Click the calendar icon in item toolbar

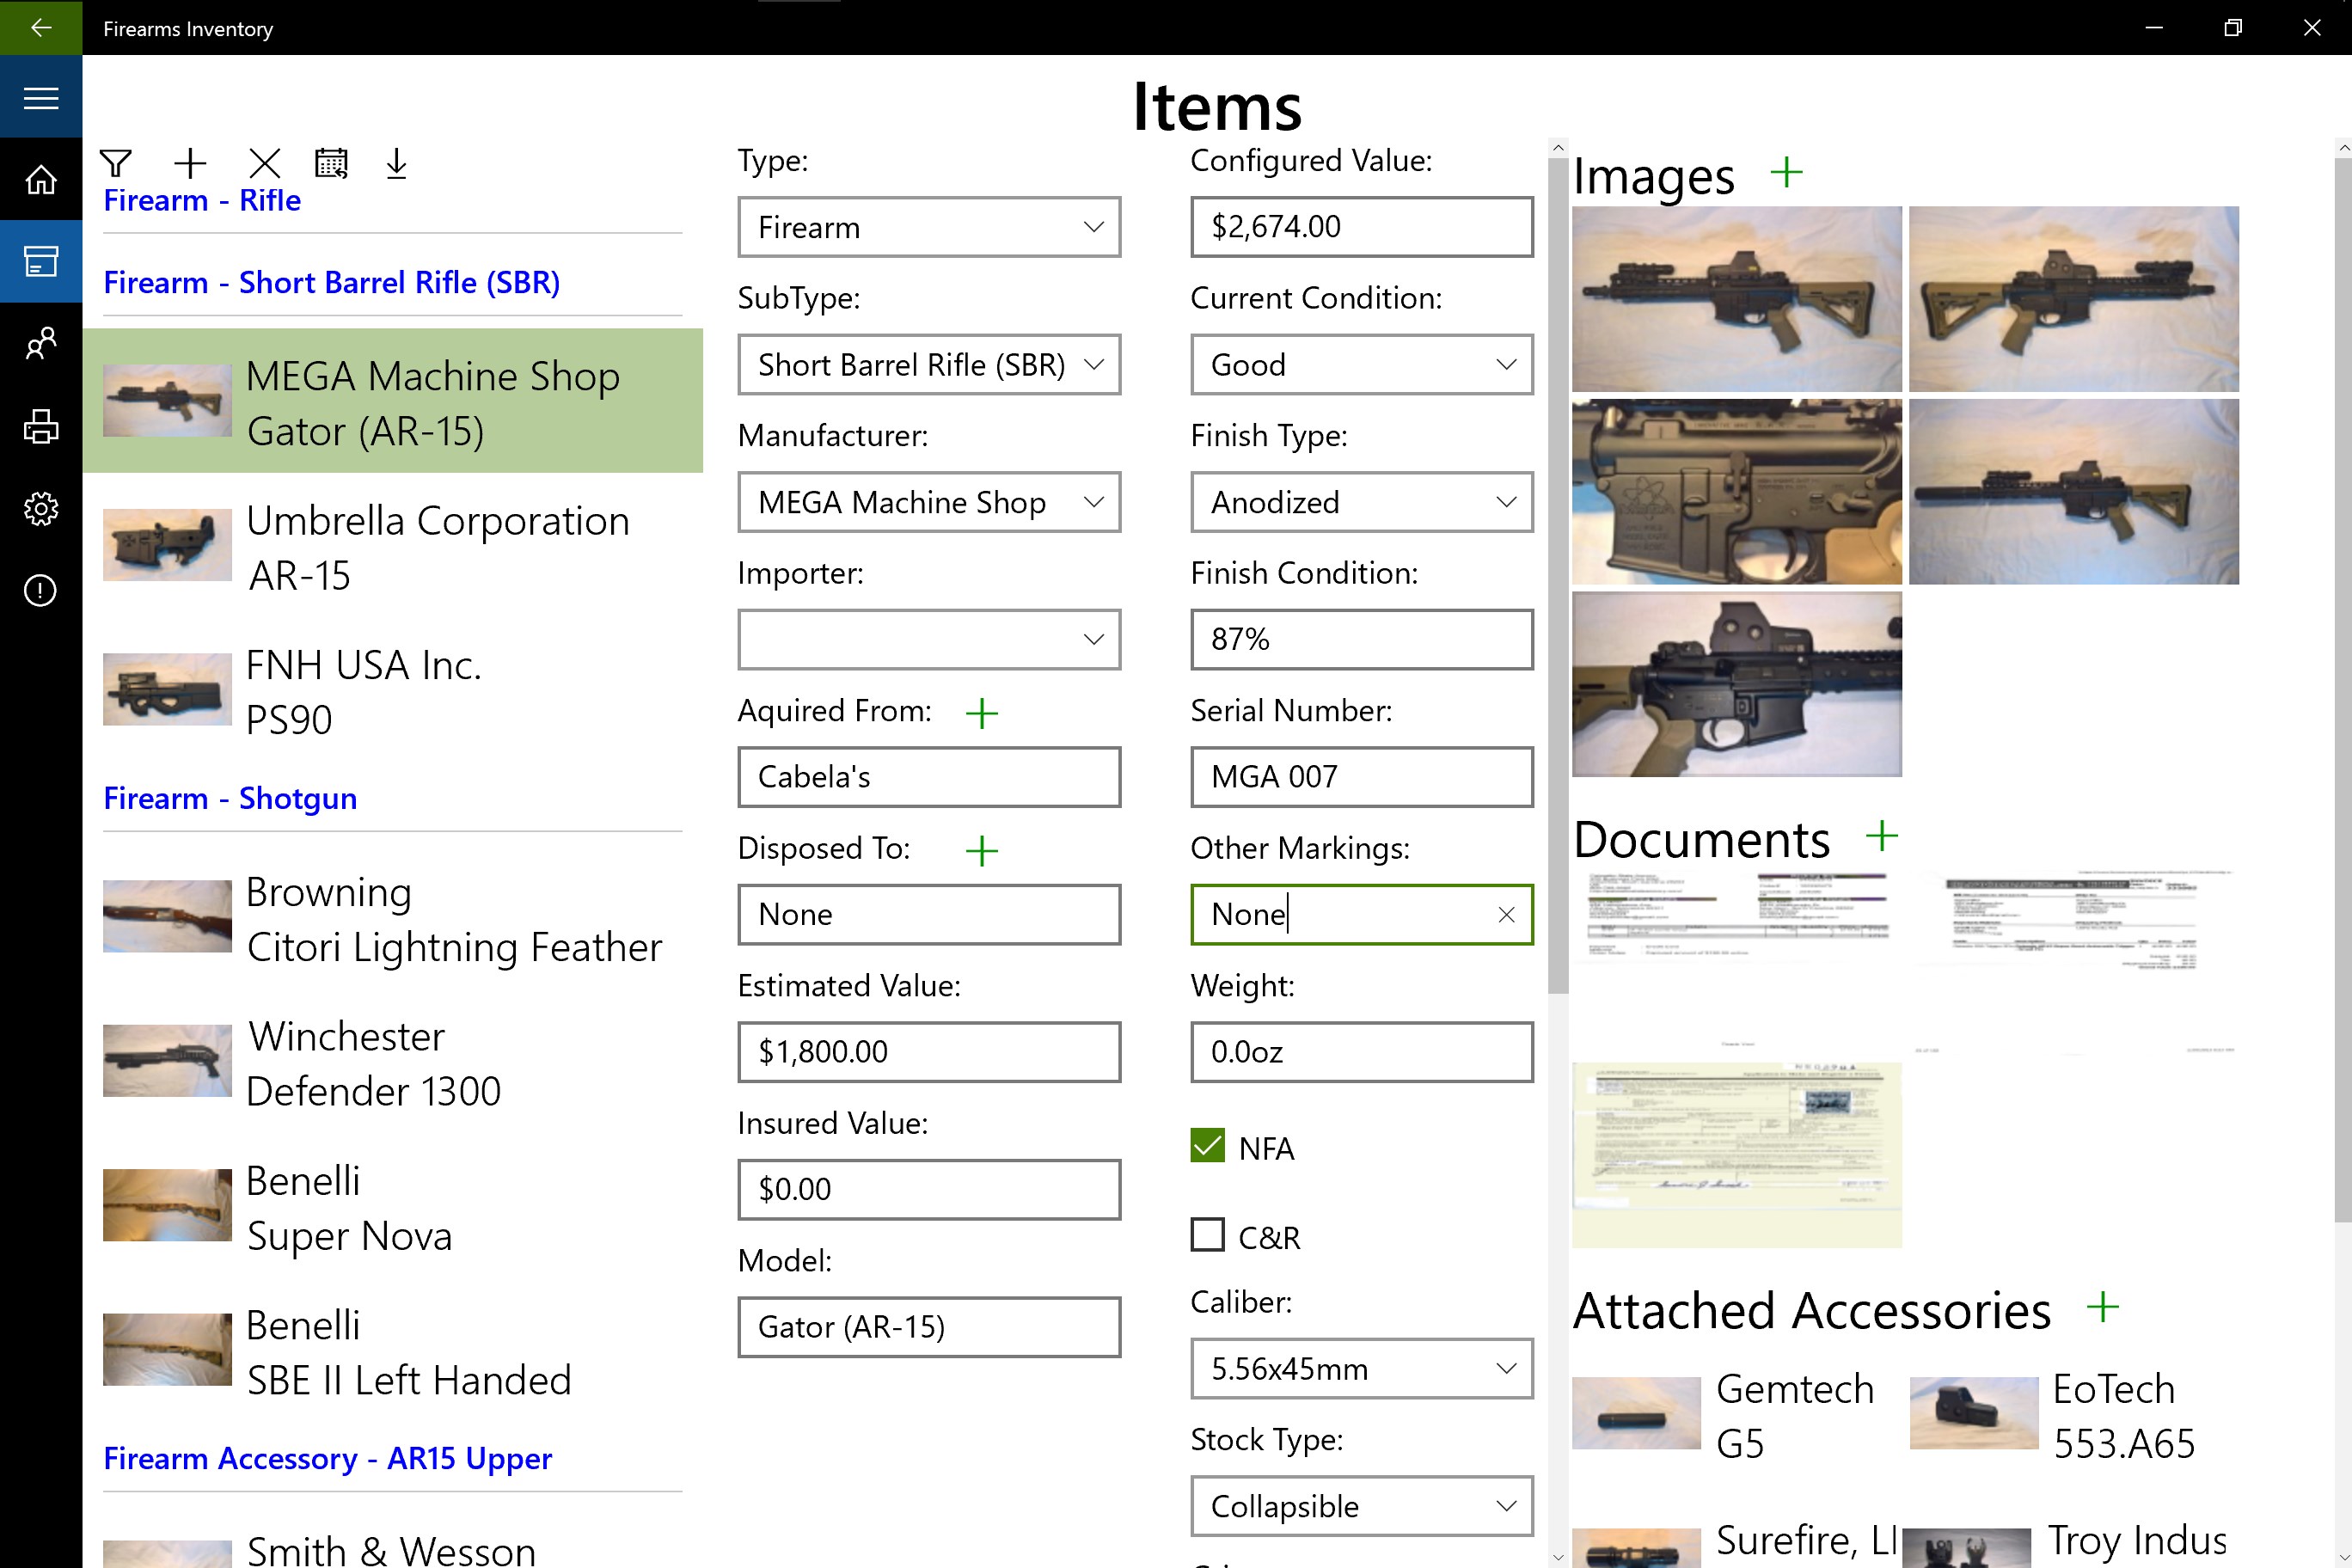pyautogui.click(x=331, y=163)
